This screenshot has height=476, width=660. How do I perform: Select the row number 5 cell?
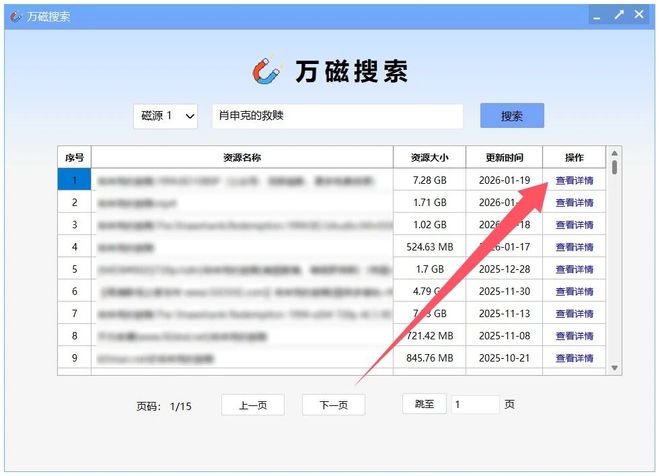point(75,269)
